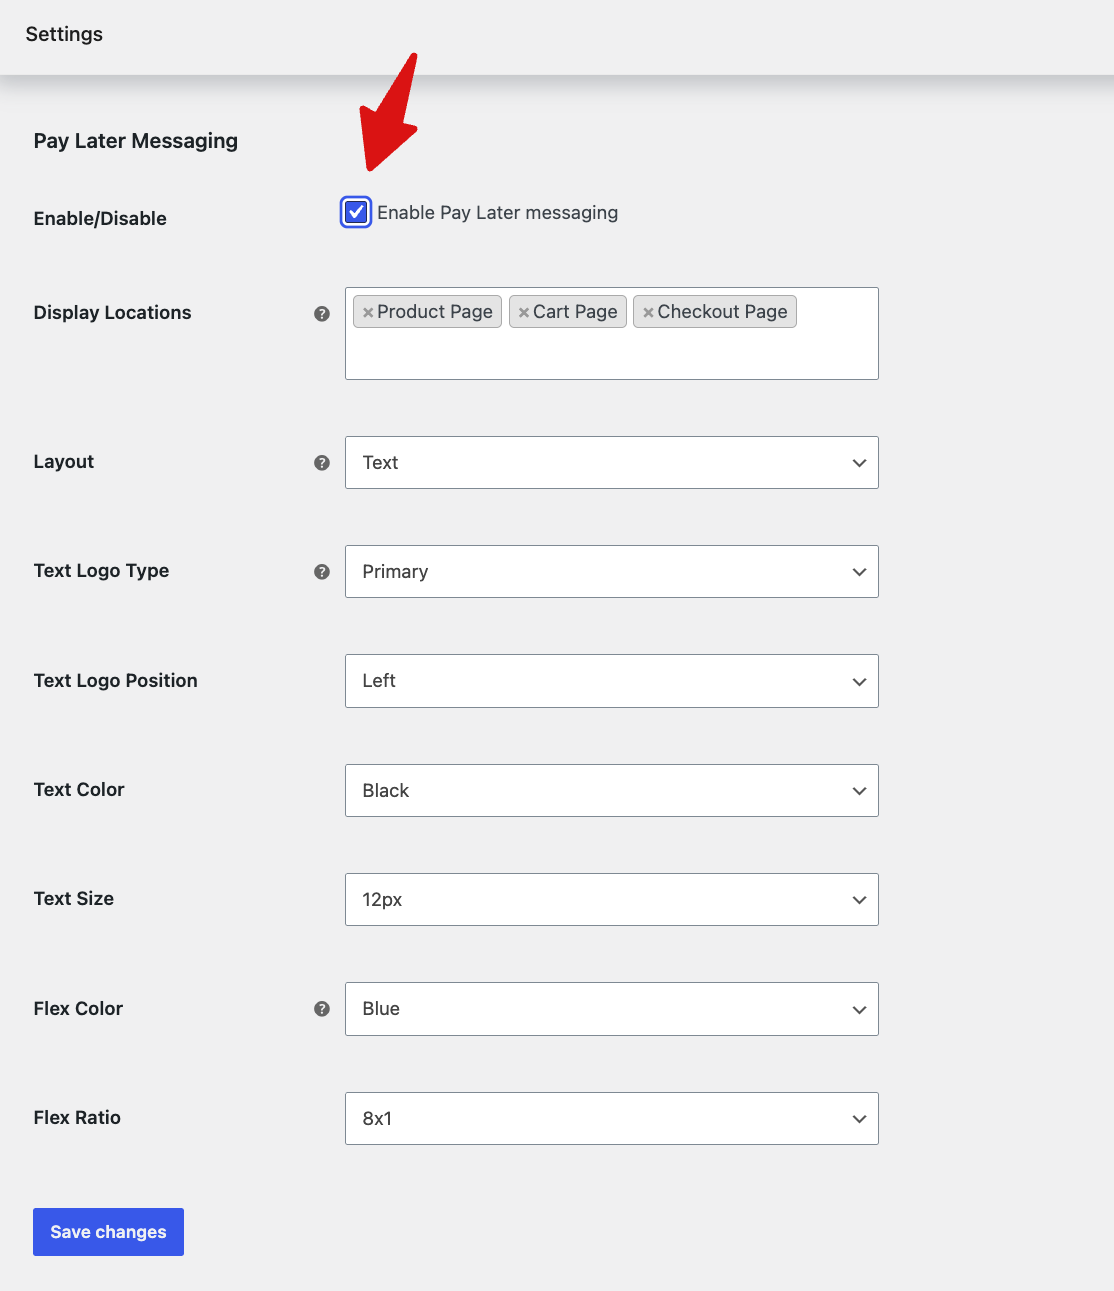Click the Enable Pay Later messaging label
Screen dimensions: 1114x1291
497,212
